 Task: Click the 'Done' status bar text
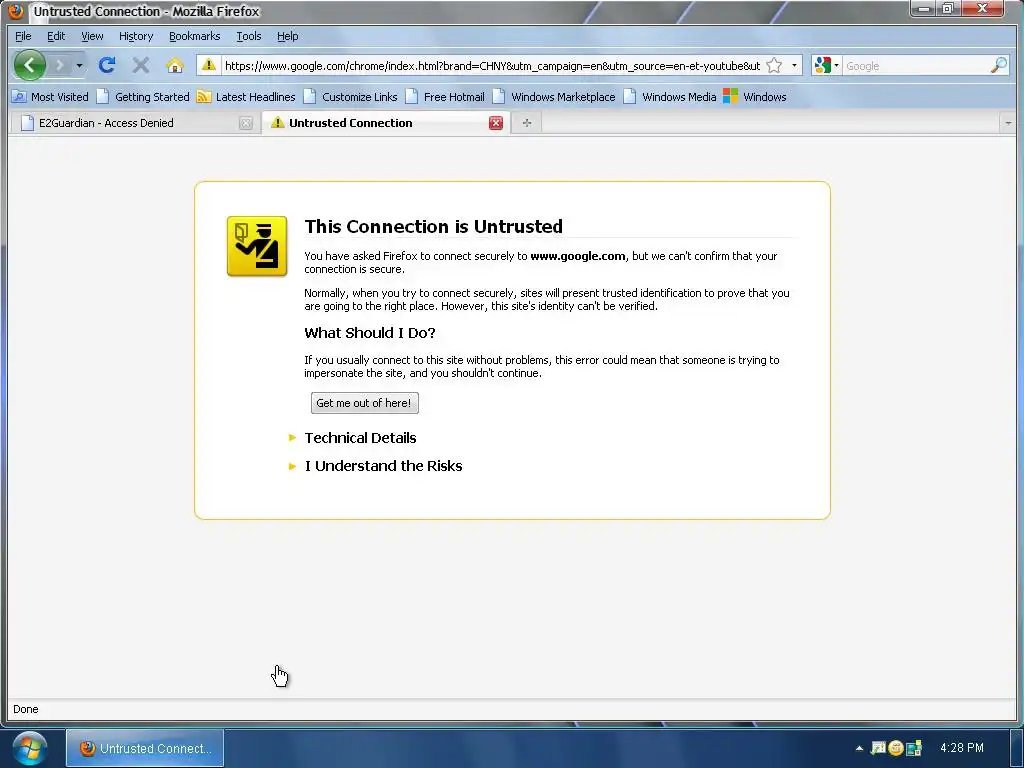point(25,709)
